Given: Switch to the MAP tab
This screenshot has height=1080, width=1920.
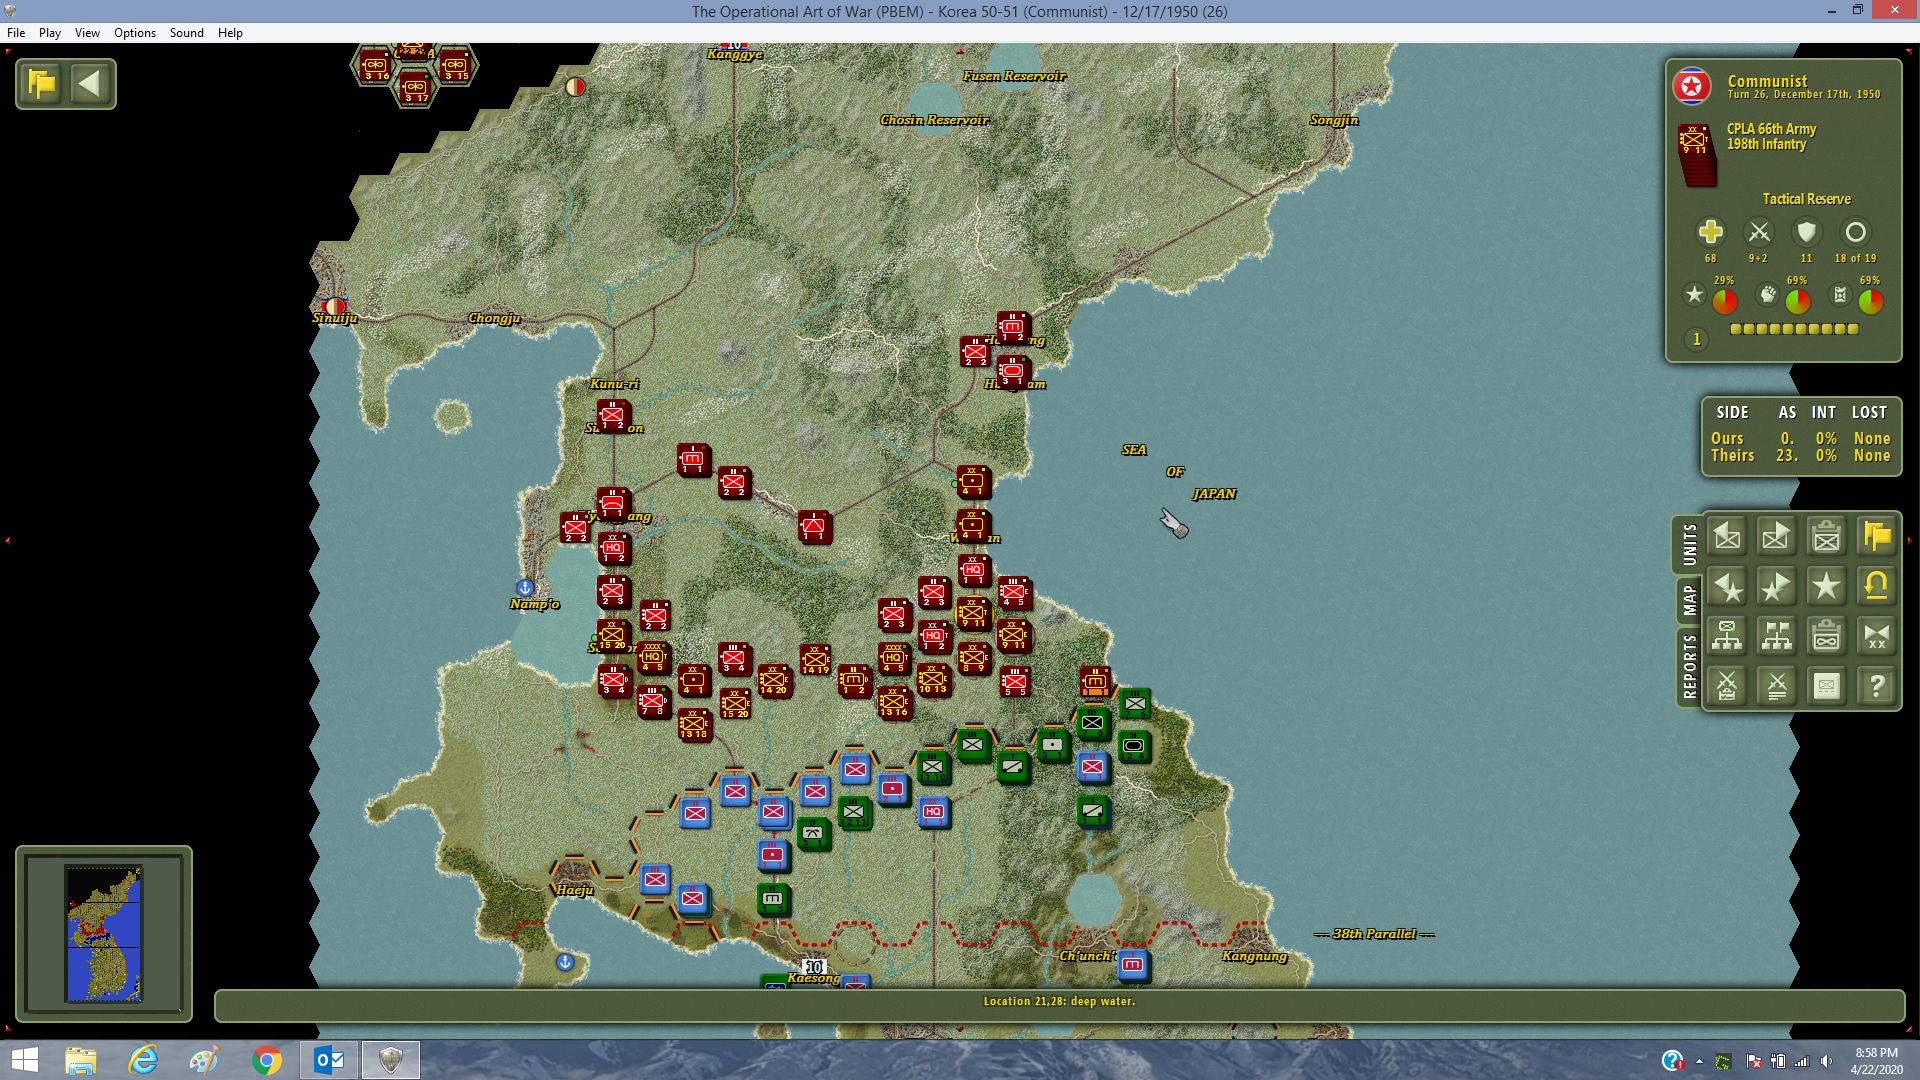Looking at the screenshot, I should [1689, 601].
